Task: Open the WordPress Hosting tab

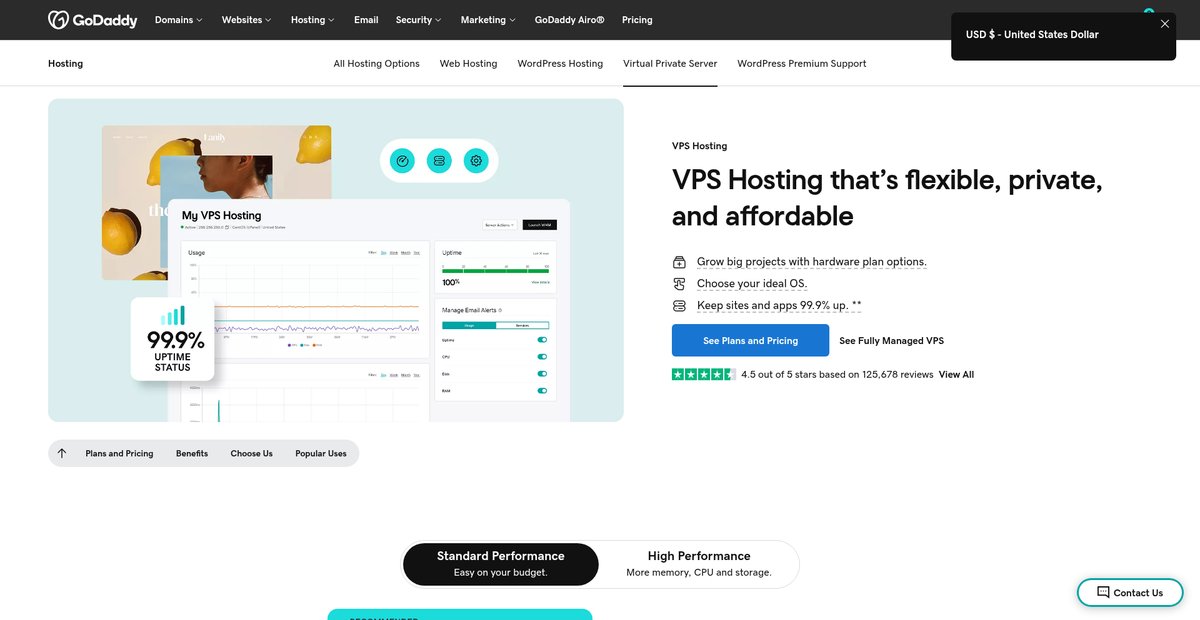Action: 560,64
